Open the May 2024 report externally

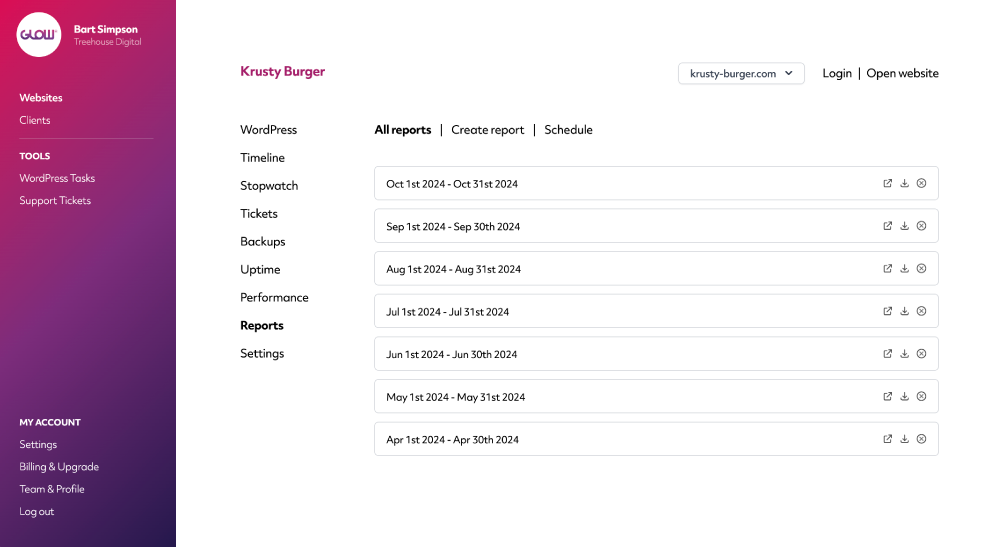point(887,397)
